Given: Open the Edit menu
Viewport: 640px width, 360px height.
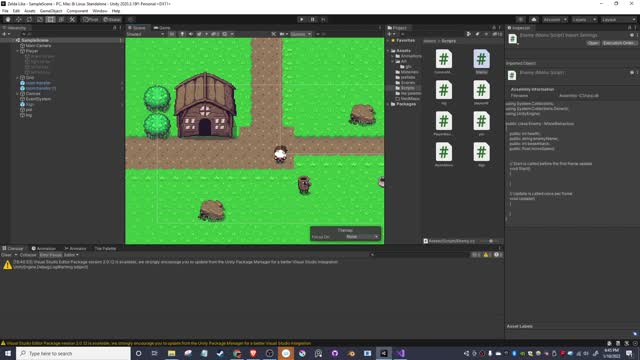Looking at the screenshot, I should (x=16, y=11).
